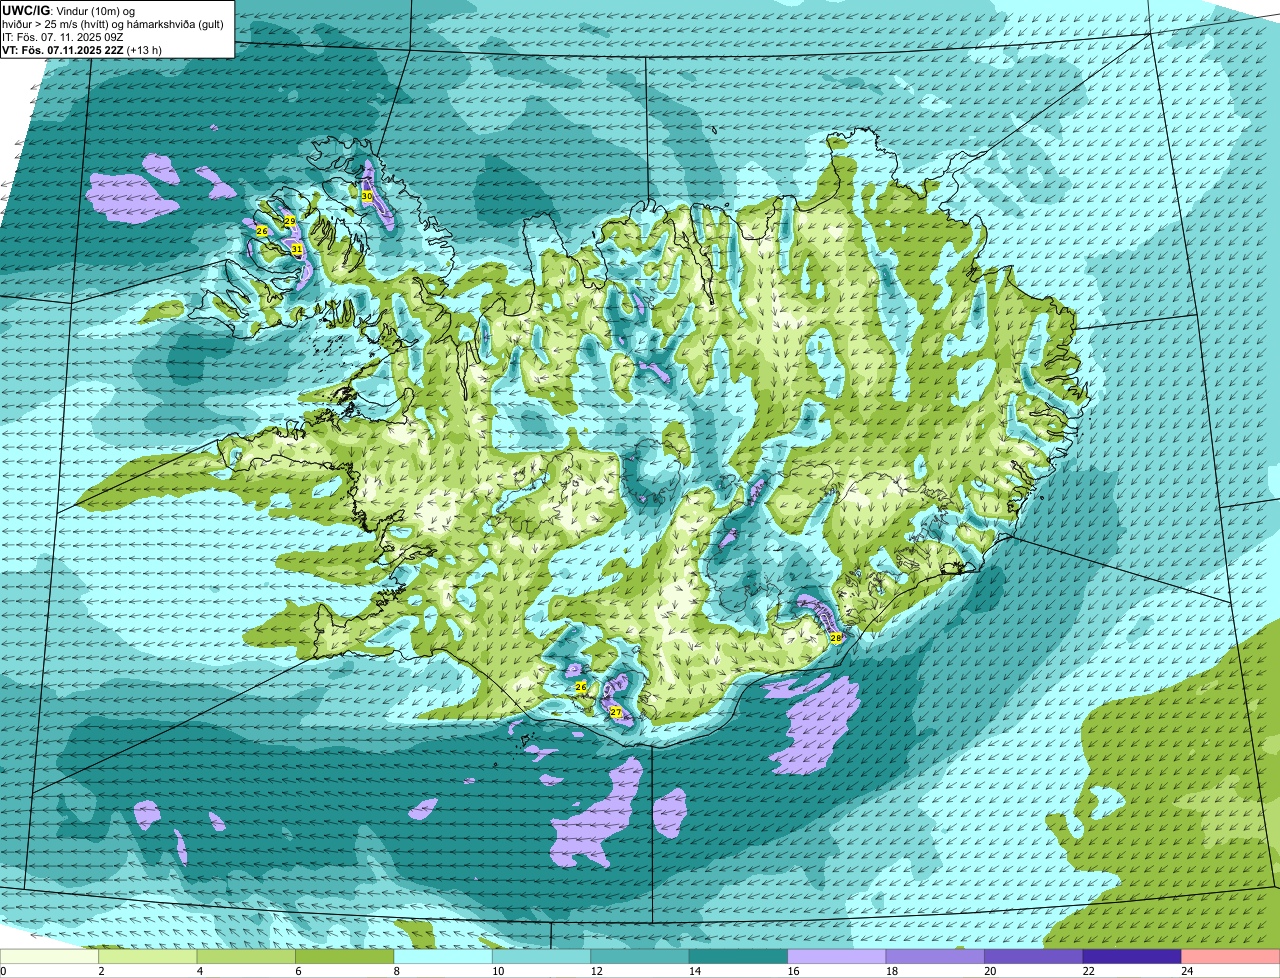Click the pale 0–2 m/s legend swatch
This screenshot has width=1280, height=978.
click(x=50, y=957)
